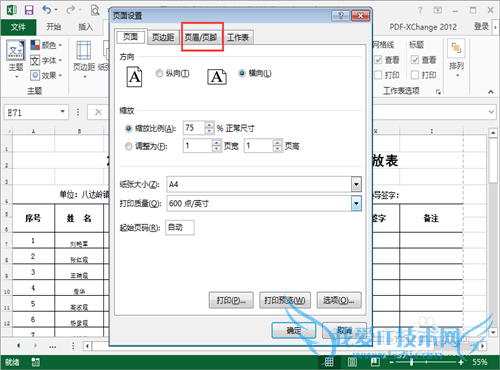Confirm with OK (确定) button
The width and height of the screenshot is (500, 370).
pyautogui.click(x=294, y=330)
